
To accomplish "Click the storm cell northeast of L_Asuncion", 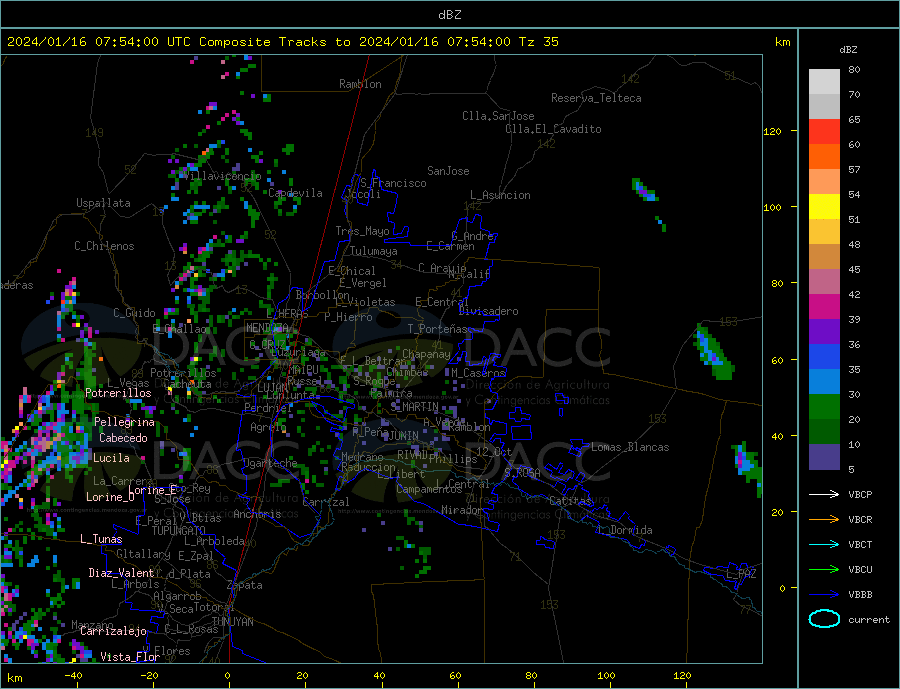I will pyautogui.click(x=645, y=190).
